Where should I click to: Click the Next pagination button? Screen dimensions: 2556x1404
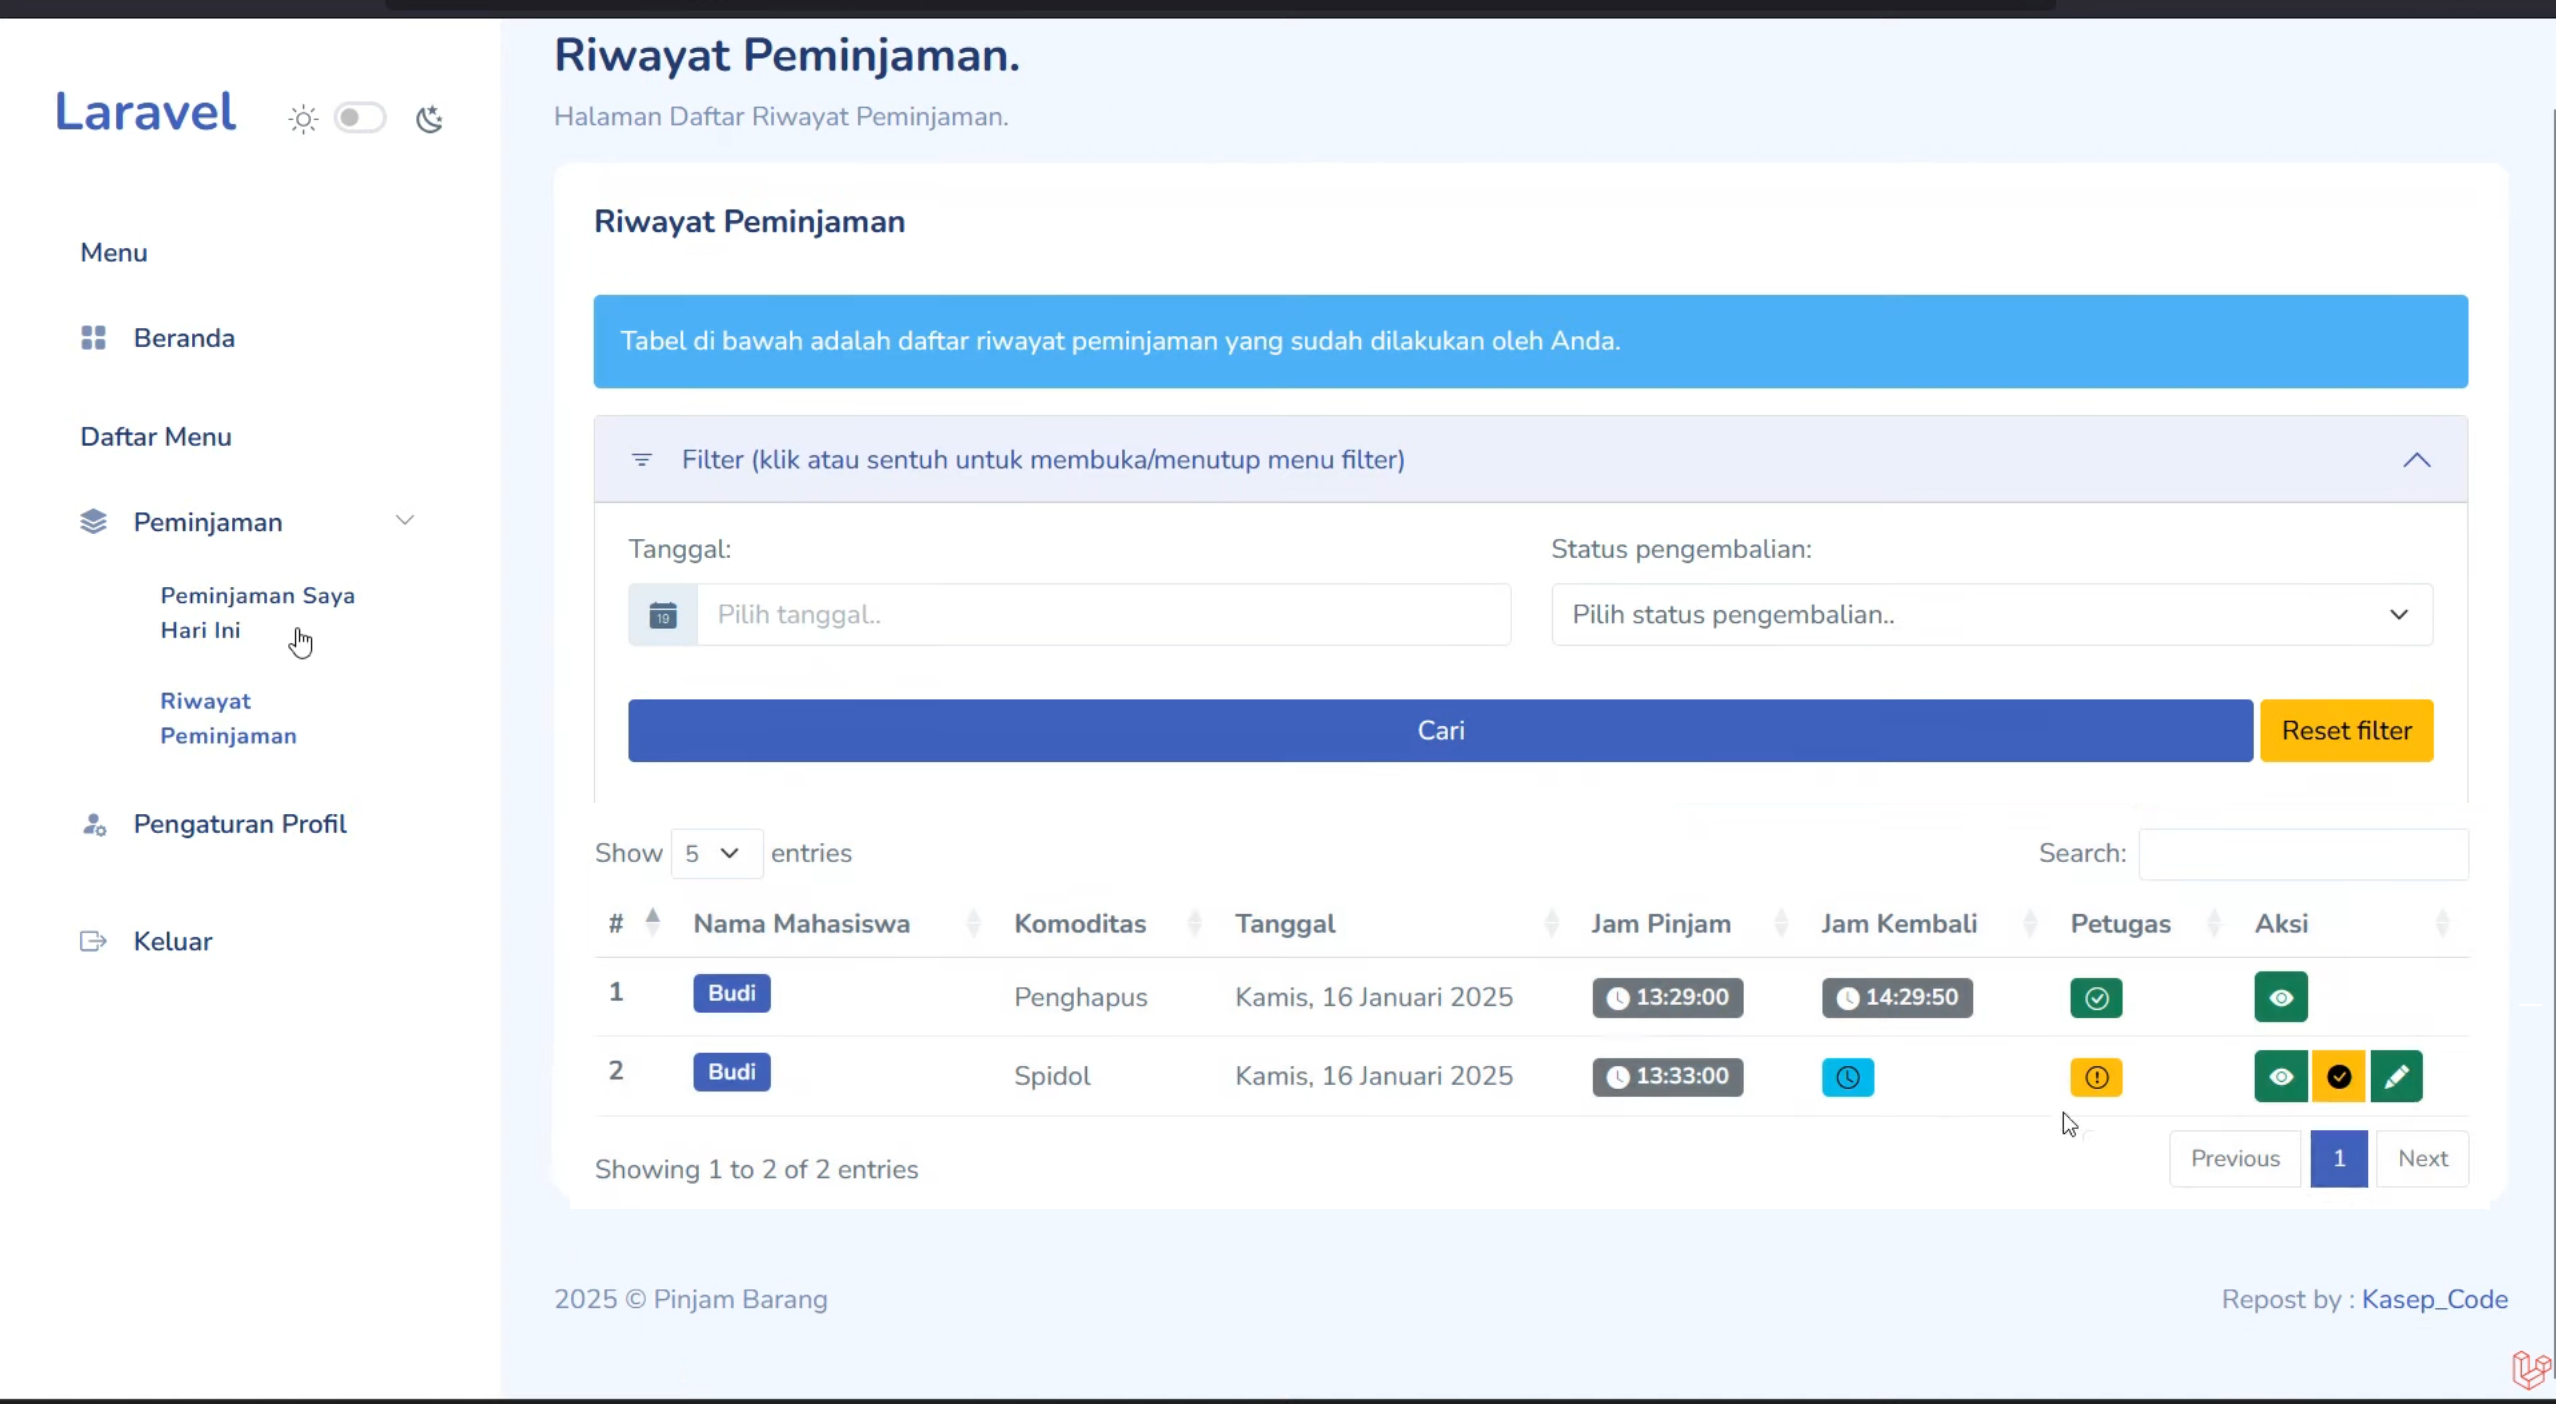coord(2423,1159)
